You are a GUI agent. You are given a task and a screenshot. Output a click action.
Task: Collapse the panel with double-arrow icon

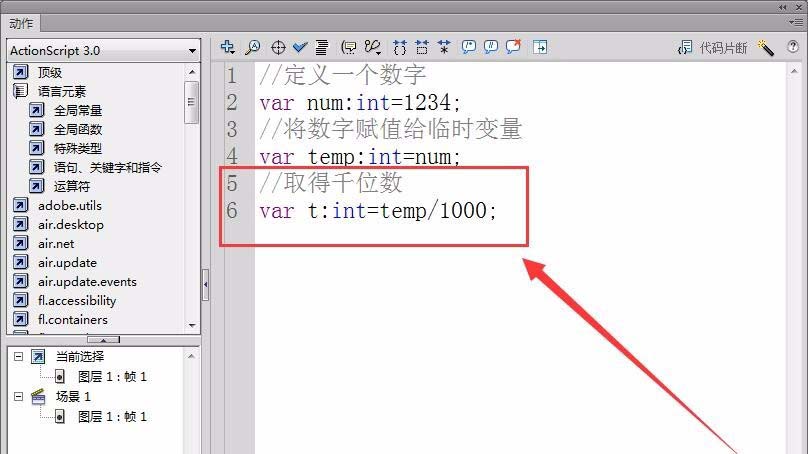point(783,7)
